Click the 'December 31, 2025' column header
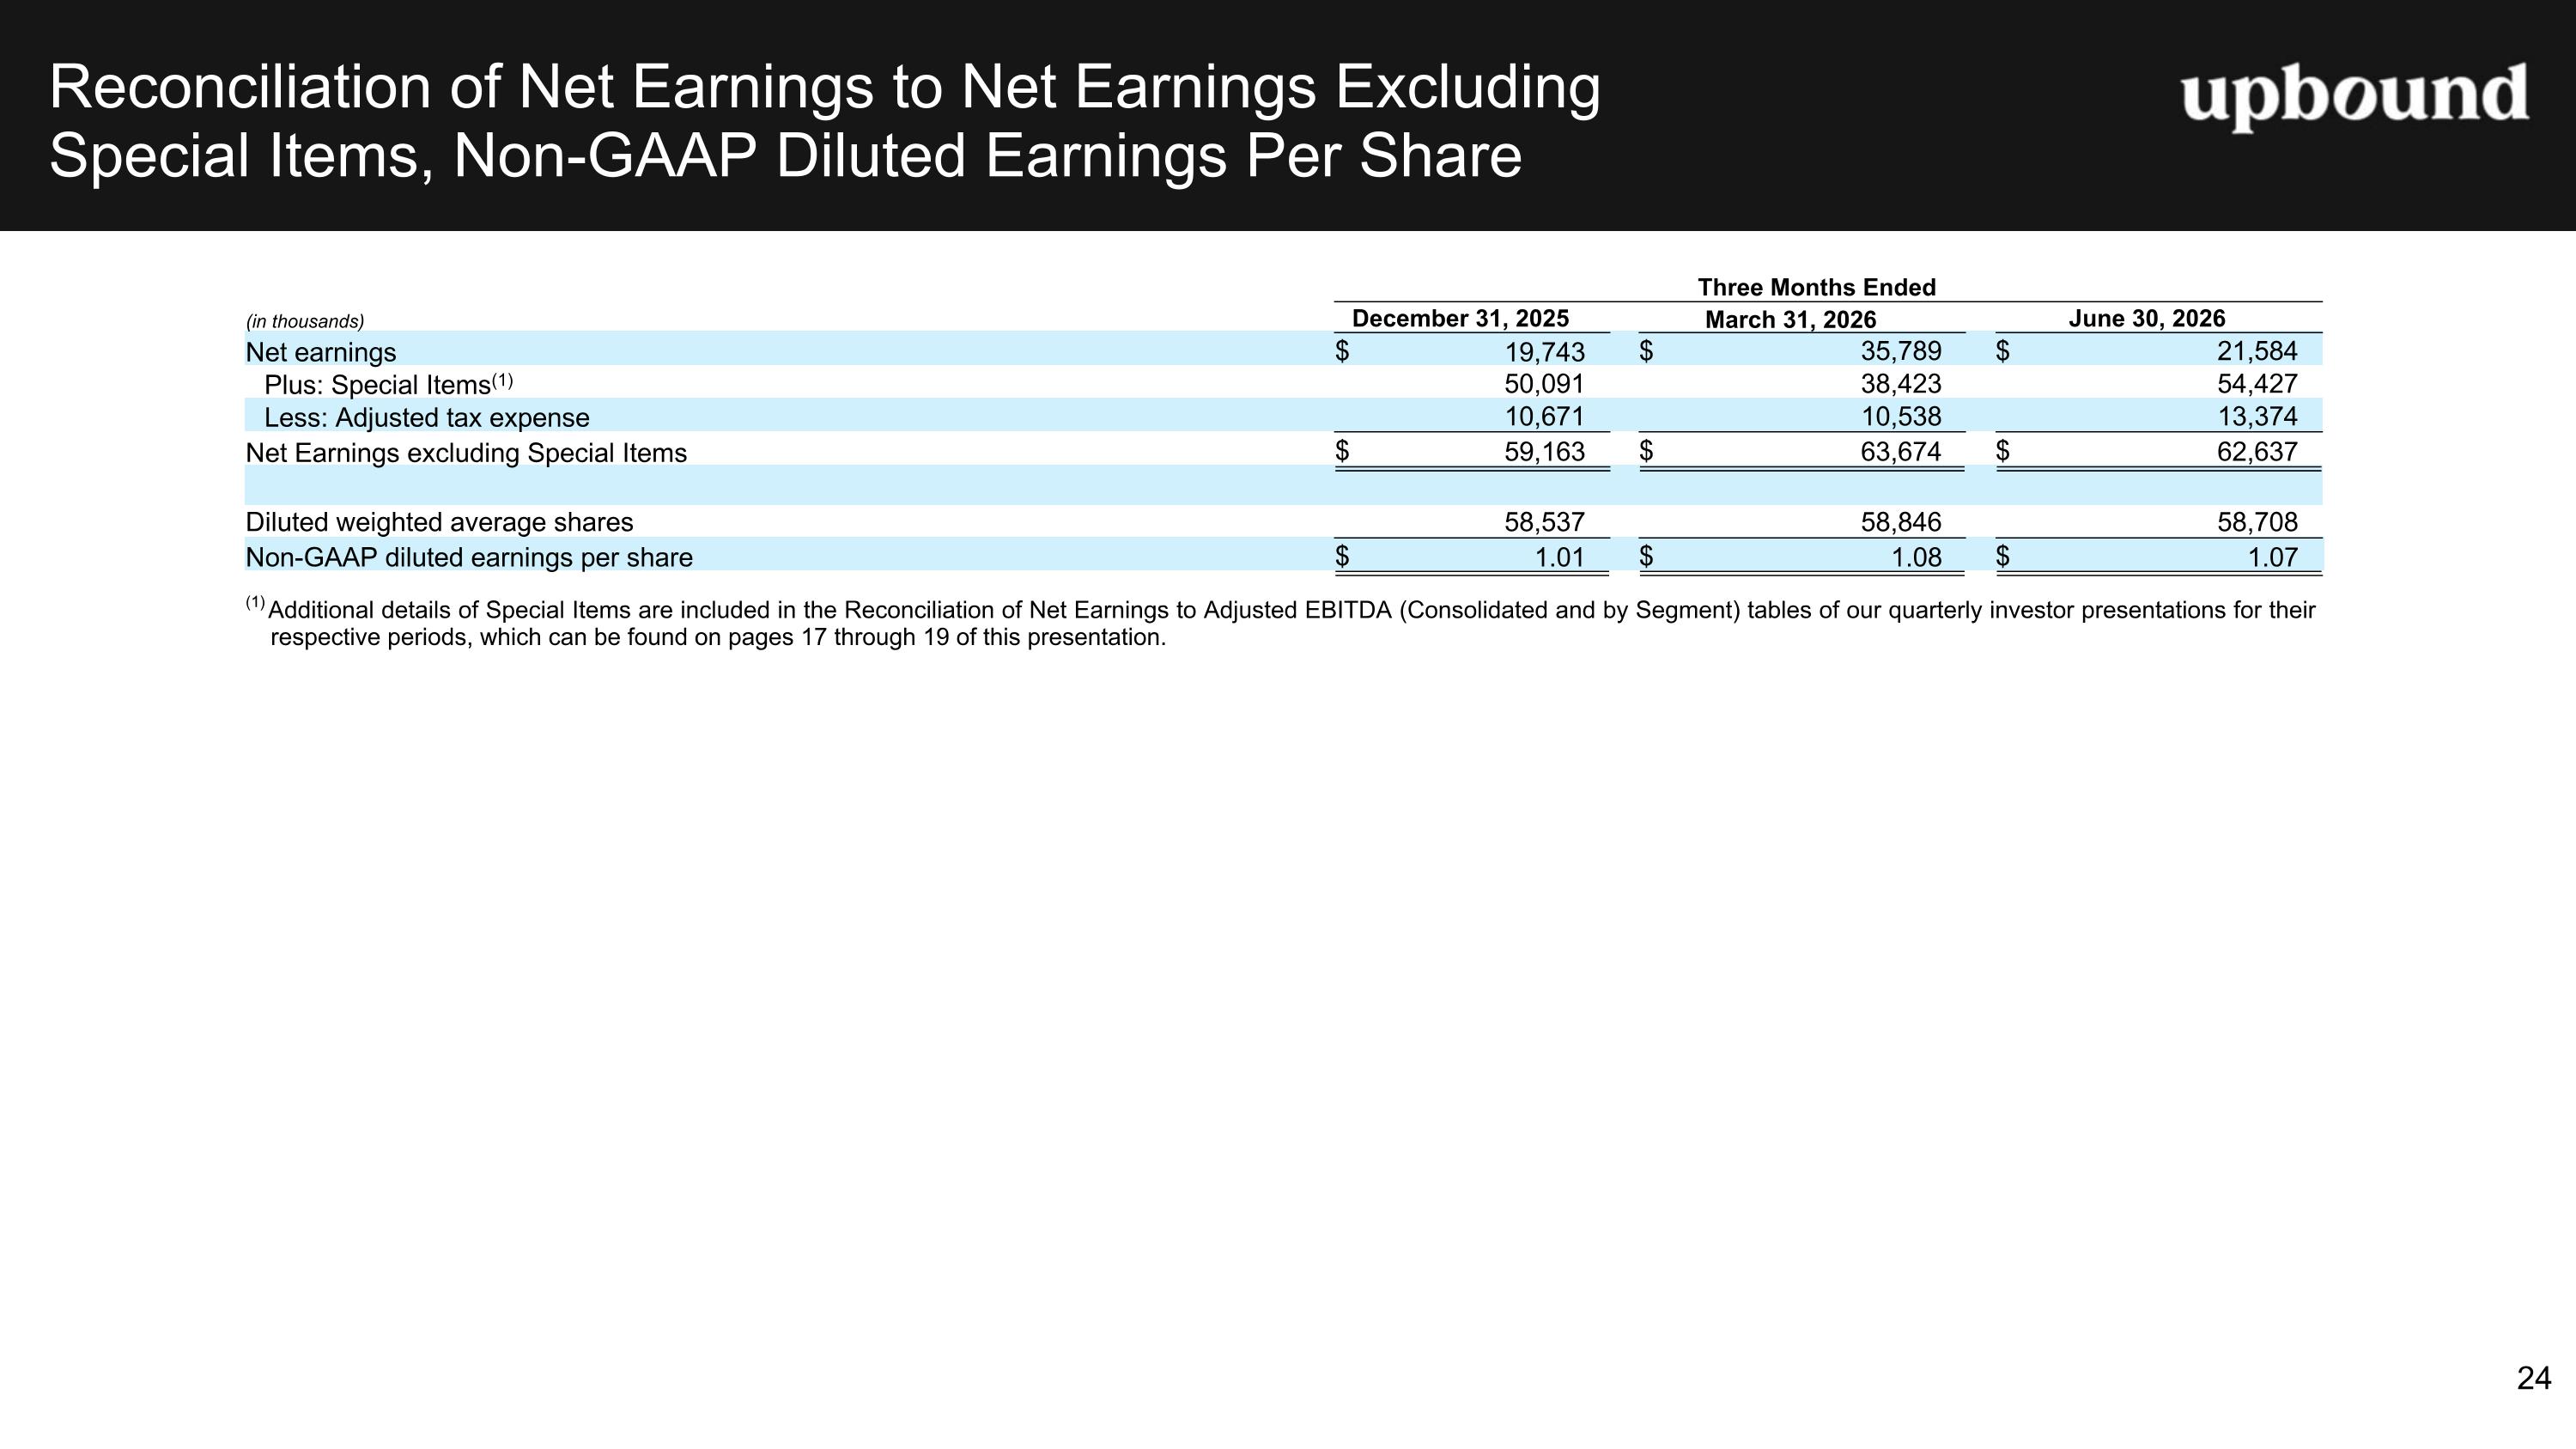 (x=1460, y=318)
